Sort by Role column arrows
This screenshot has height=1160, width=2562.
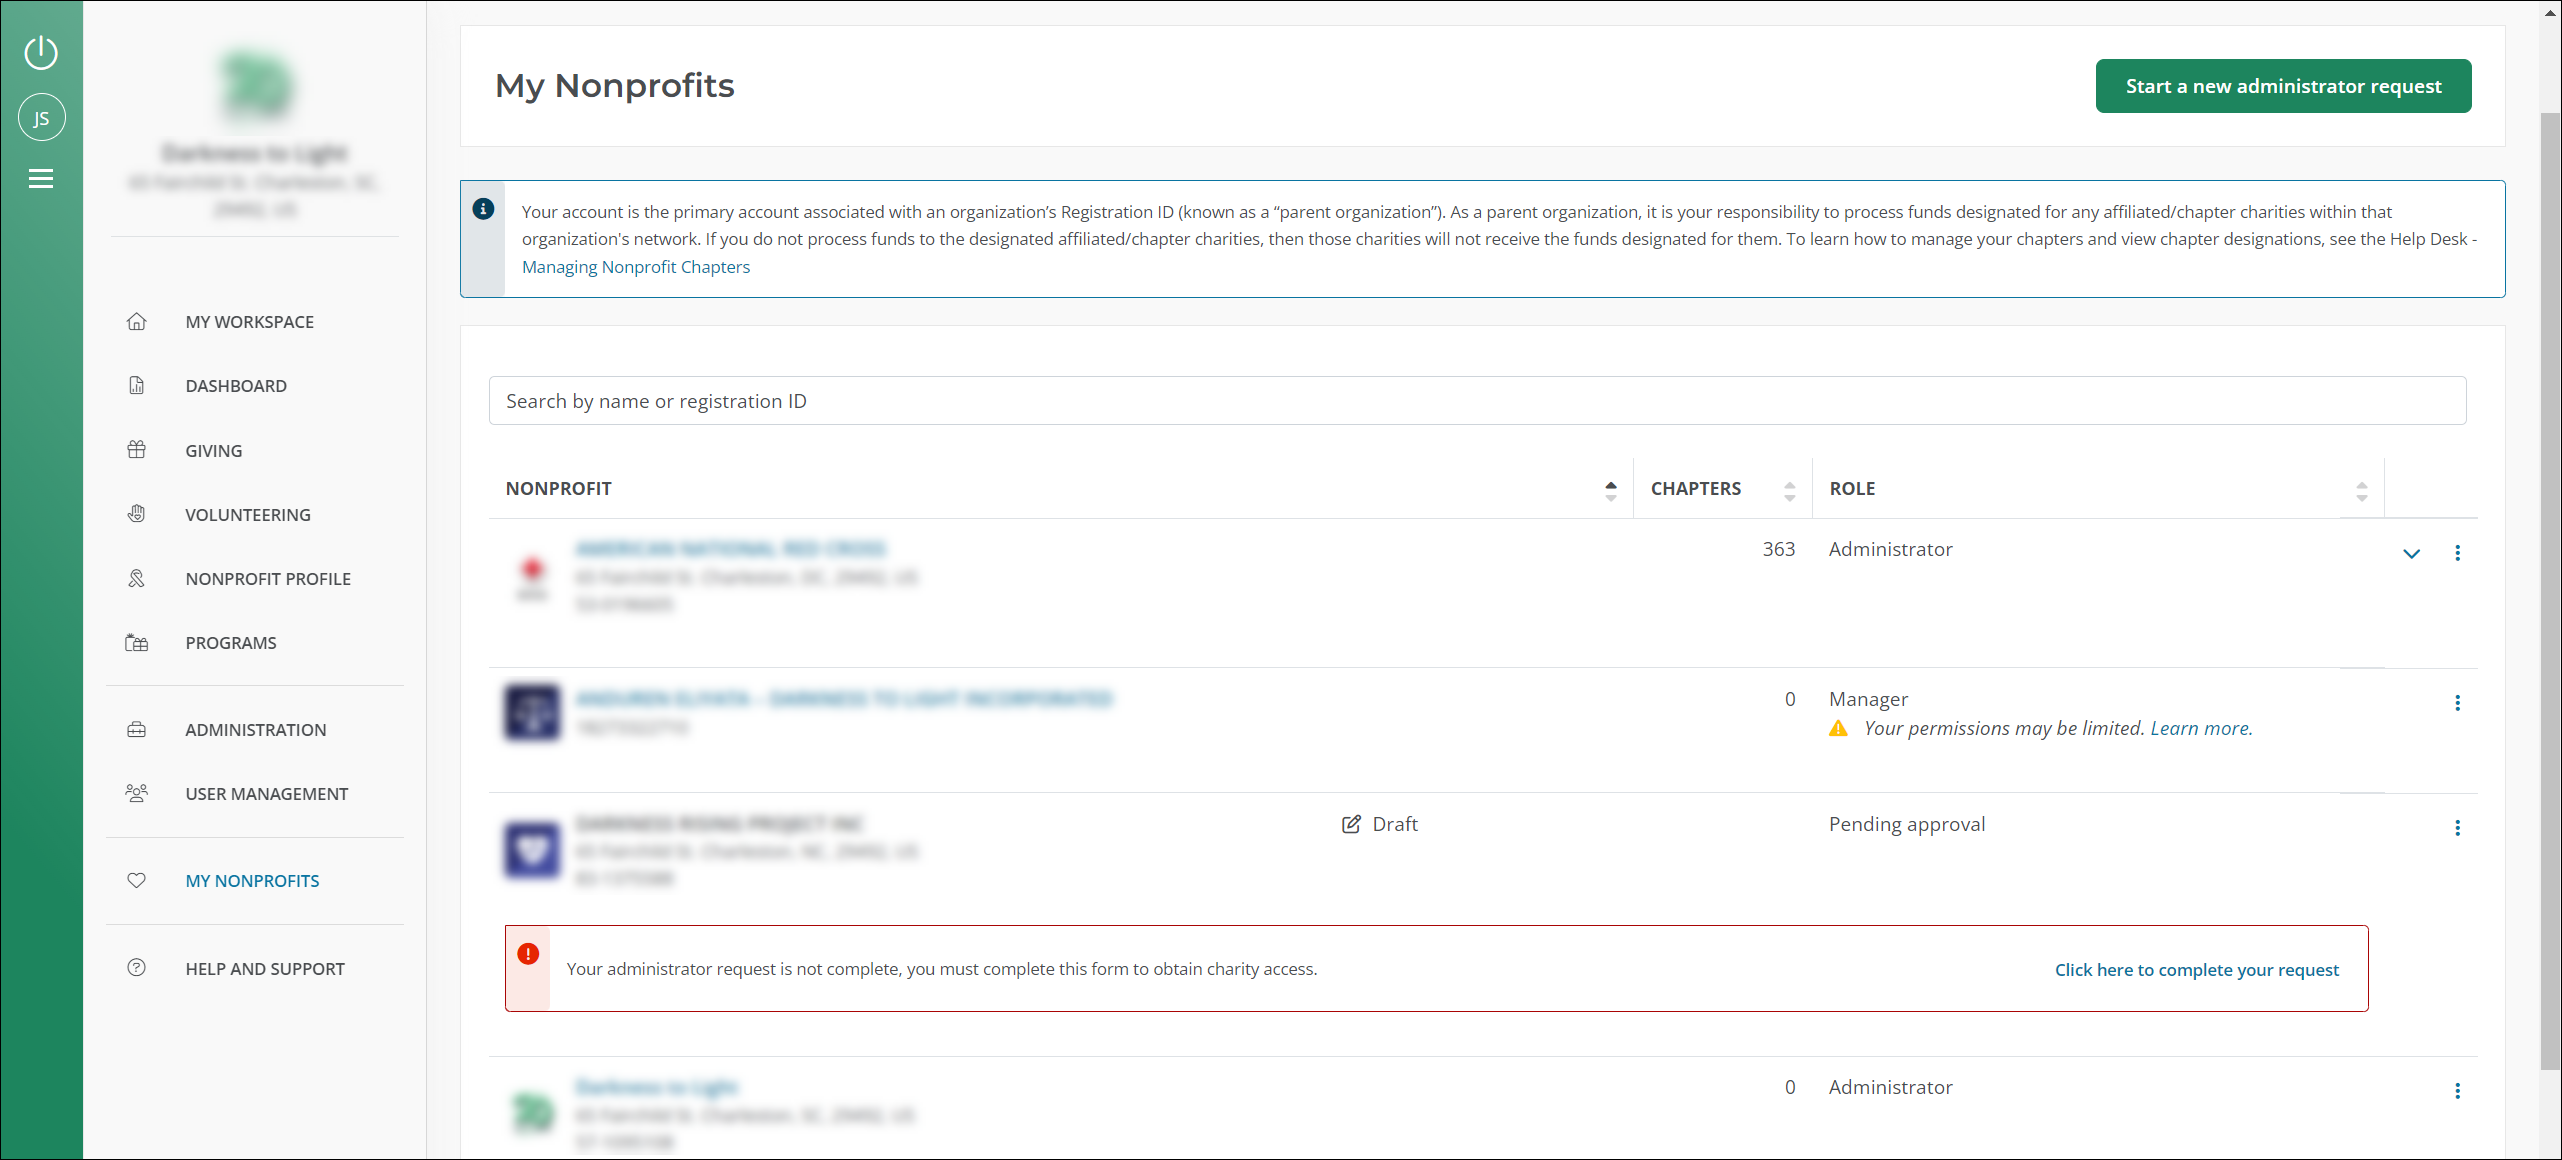[x=2361, y=490]
